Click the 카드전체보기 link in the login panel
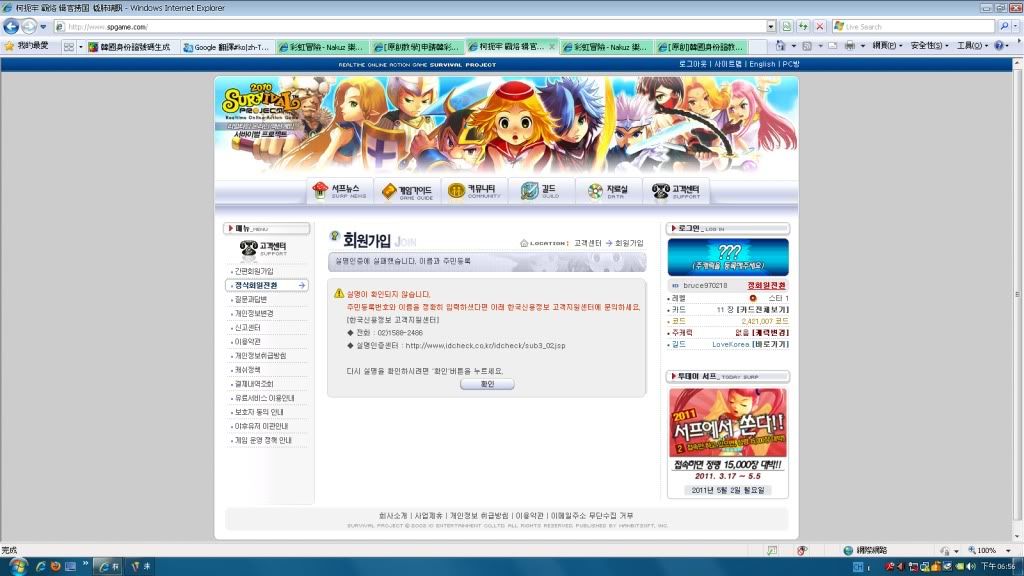 [763, 310]
